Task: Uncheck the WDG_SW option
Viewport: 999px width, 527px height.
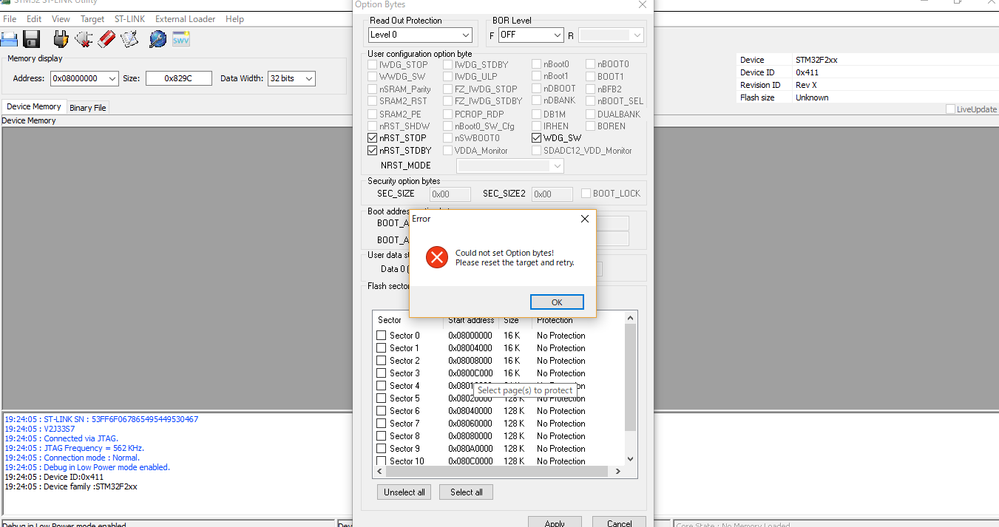Action: coord(536,138)
